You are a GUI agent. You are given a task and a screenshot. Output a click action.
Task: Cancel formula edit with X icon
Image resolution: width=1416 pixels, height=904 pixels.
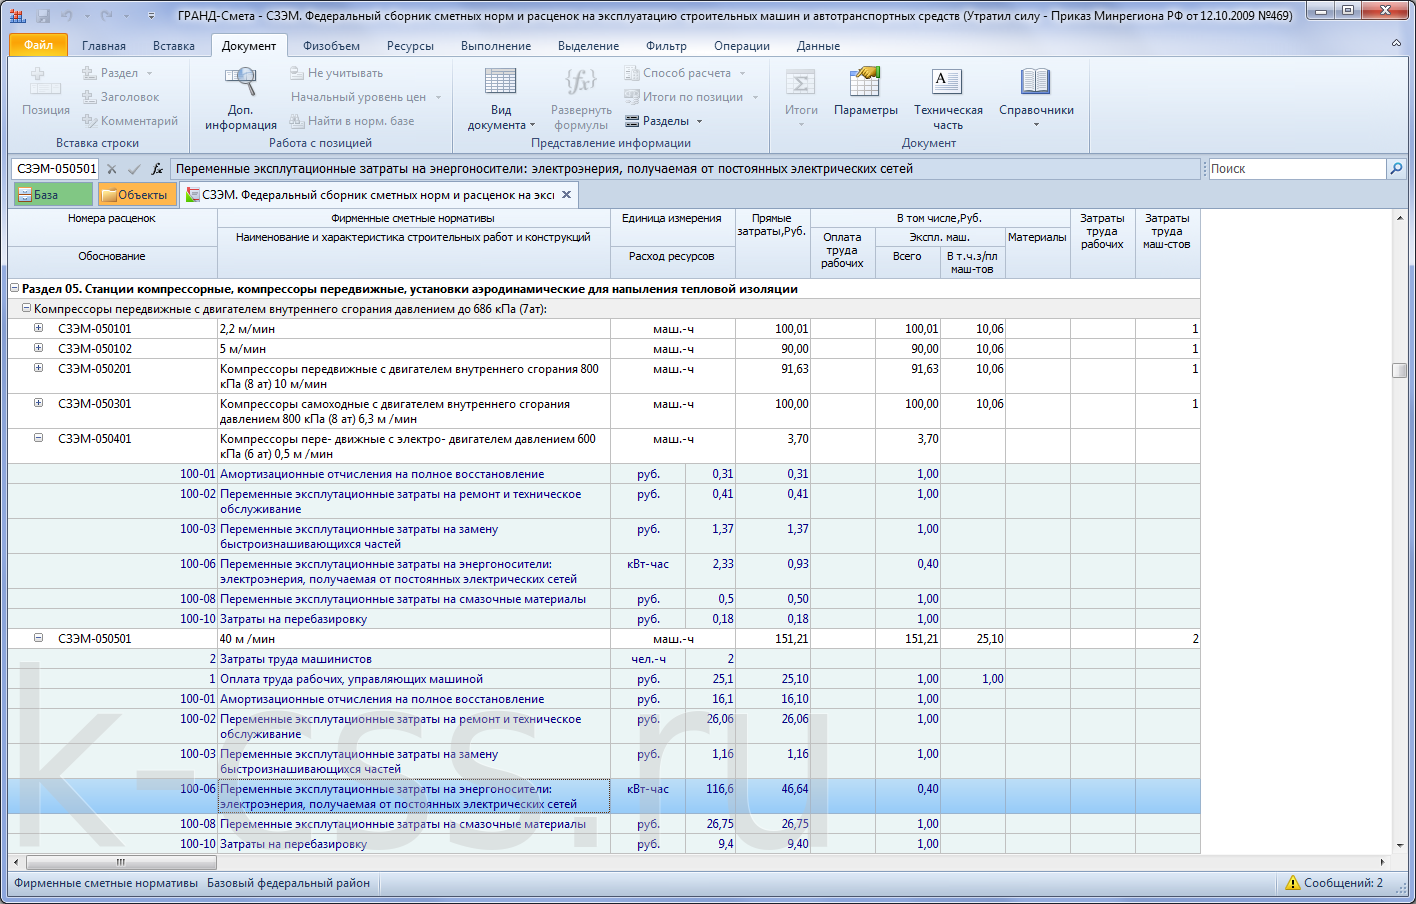pos(112,169)
